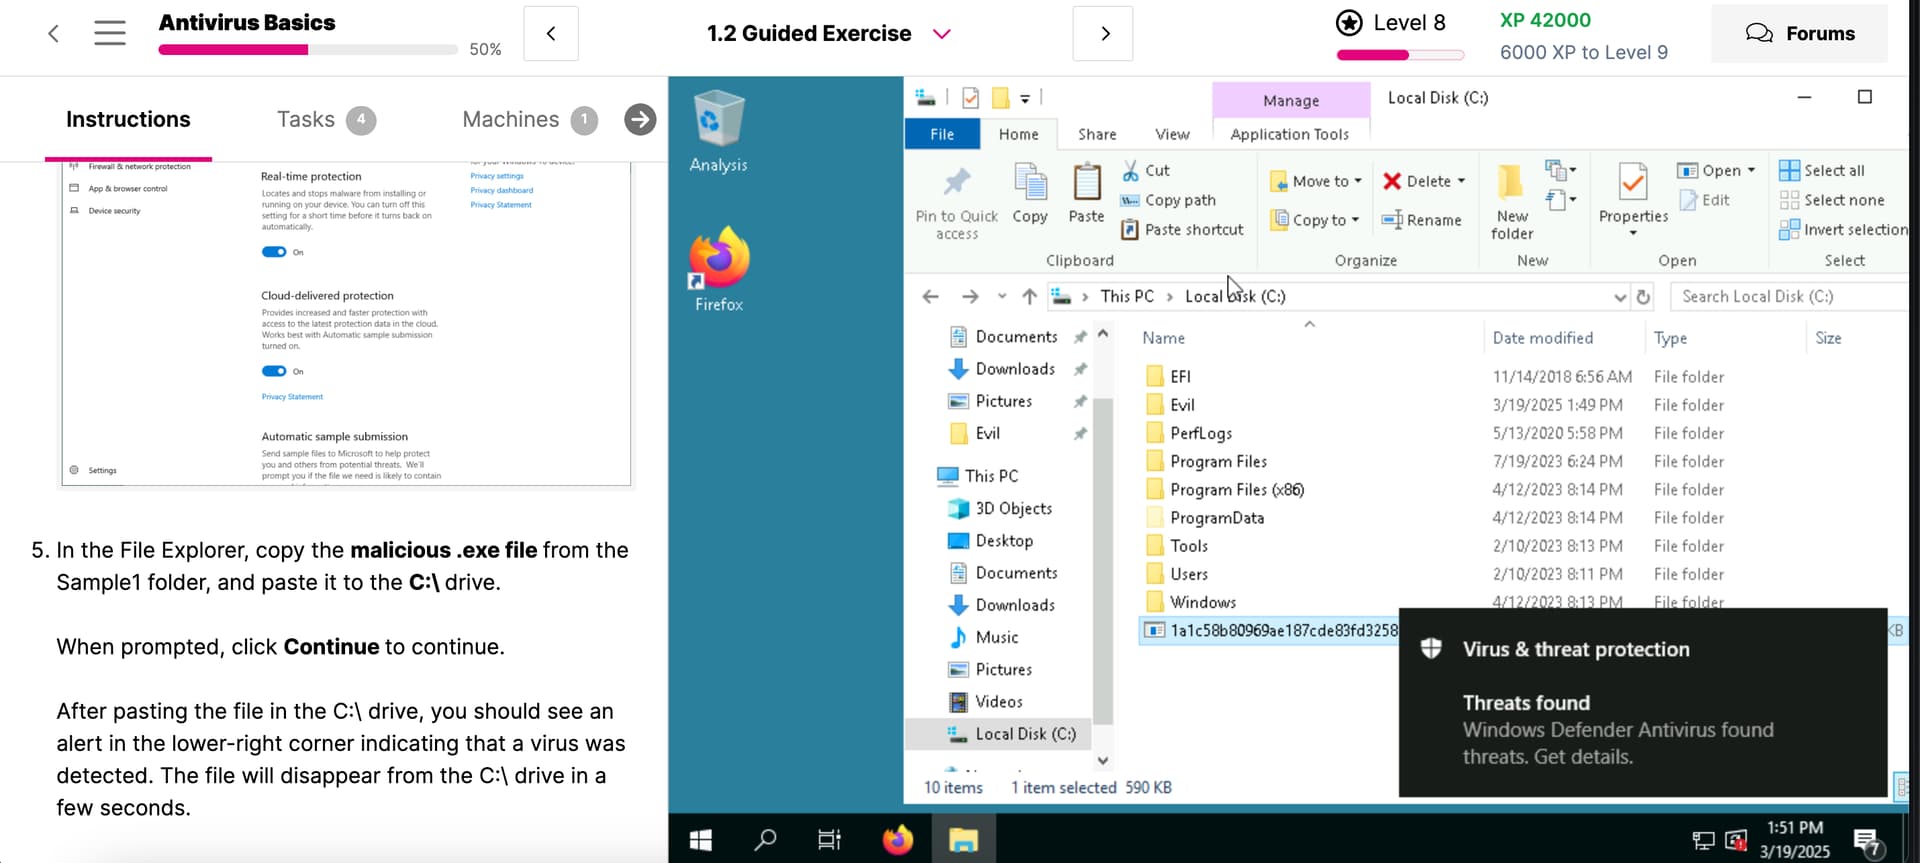Open pinned Evil folder in Quick access

pos(987,433)
